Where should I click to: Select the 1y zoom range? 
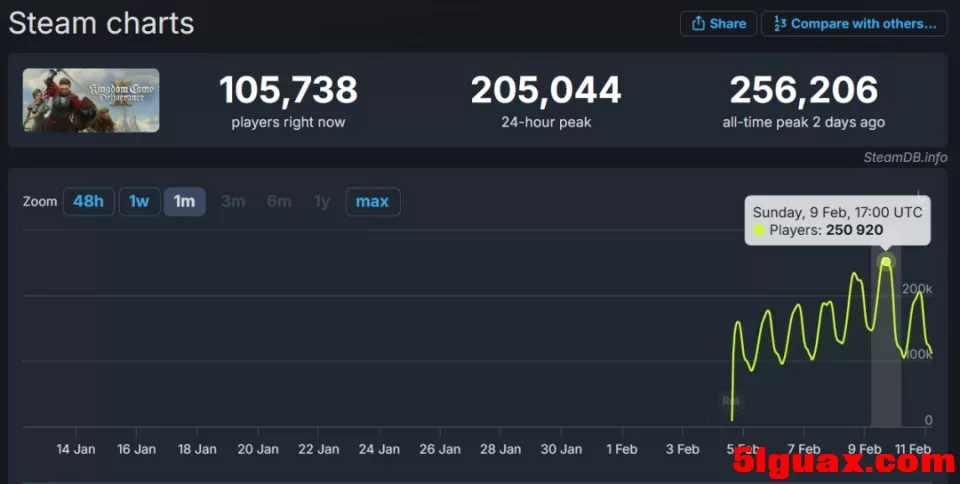pos(322,201)
